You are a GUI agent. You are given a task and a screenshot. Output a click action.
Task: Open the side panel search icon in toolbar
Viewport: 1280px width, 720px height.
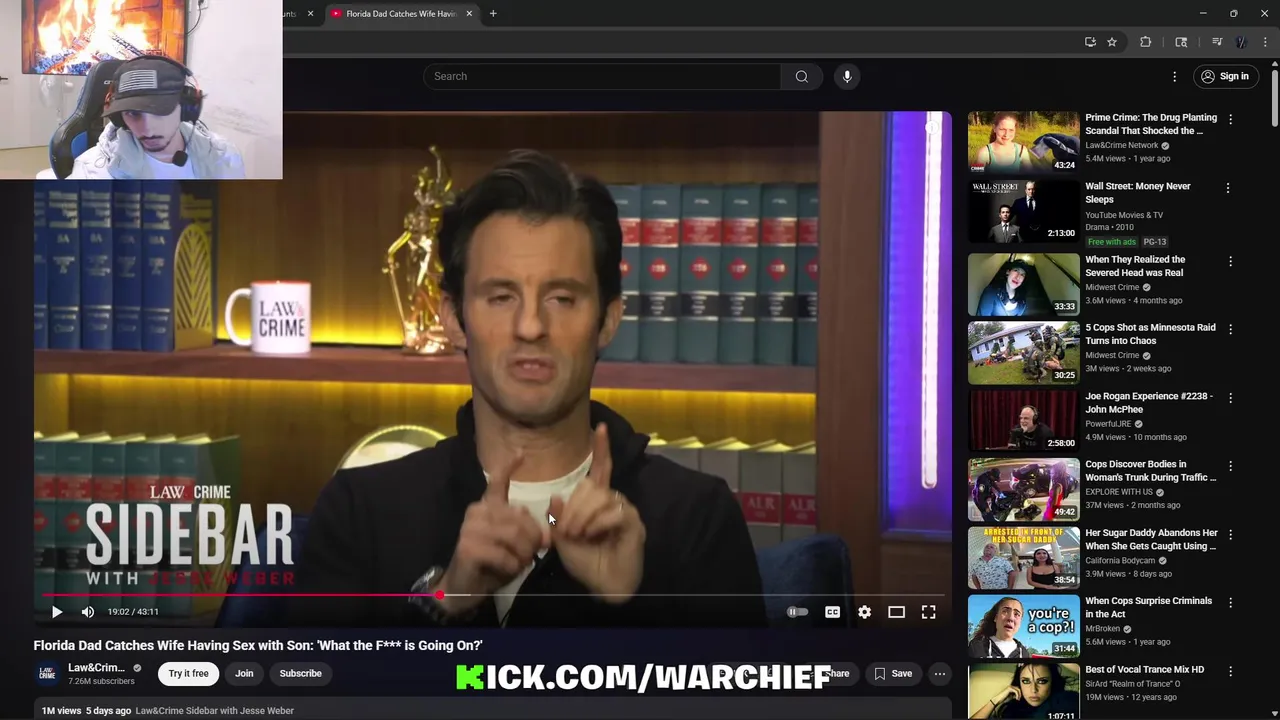[1181, 42]
